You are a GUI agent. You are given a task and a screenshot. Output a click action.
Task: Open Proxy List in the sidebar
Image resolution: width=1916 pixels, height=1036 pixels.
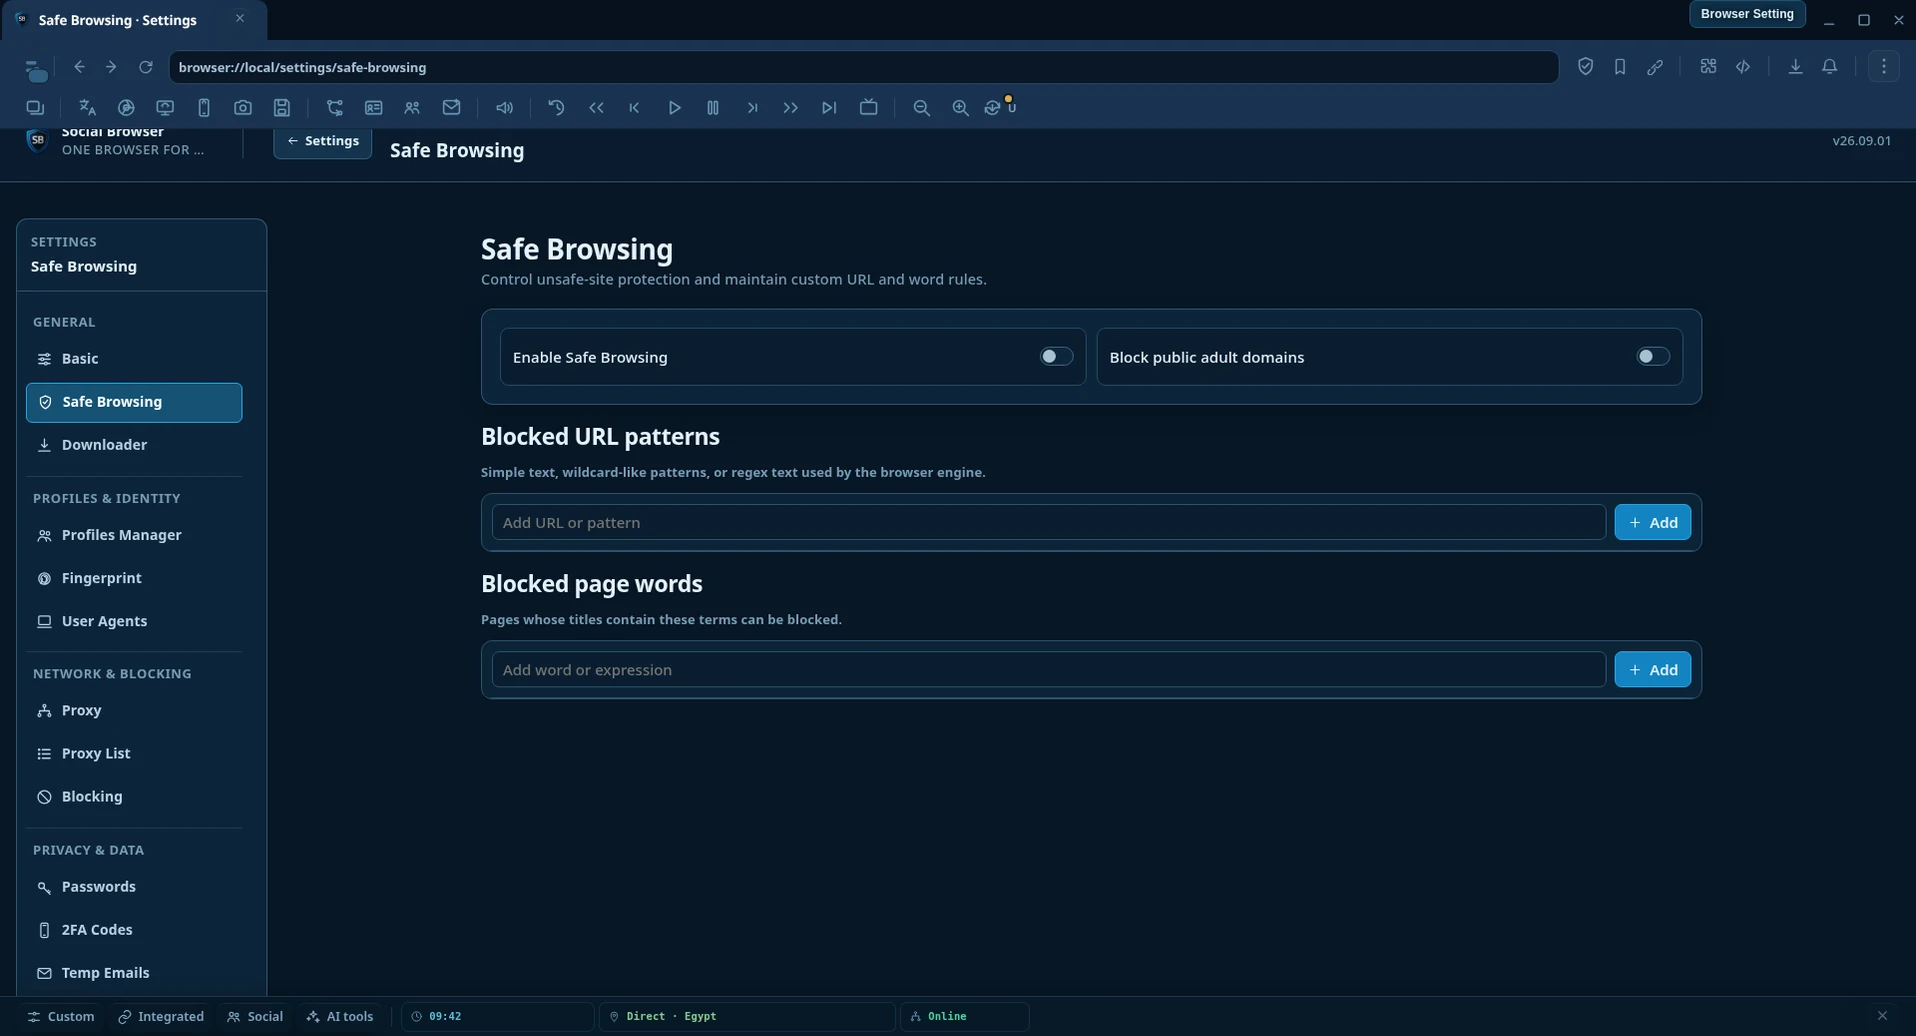coord(134,753)
